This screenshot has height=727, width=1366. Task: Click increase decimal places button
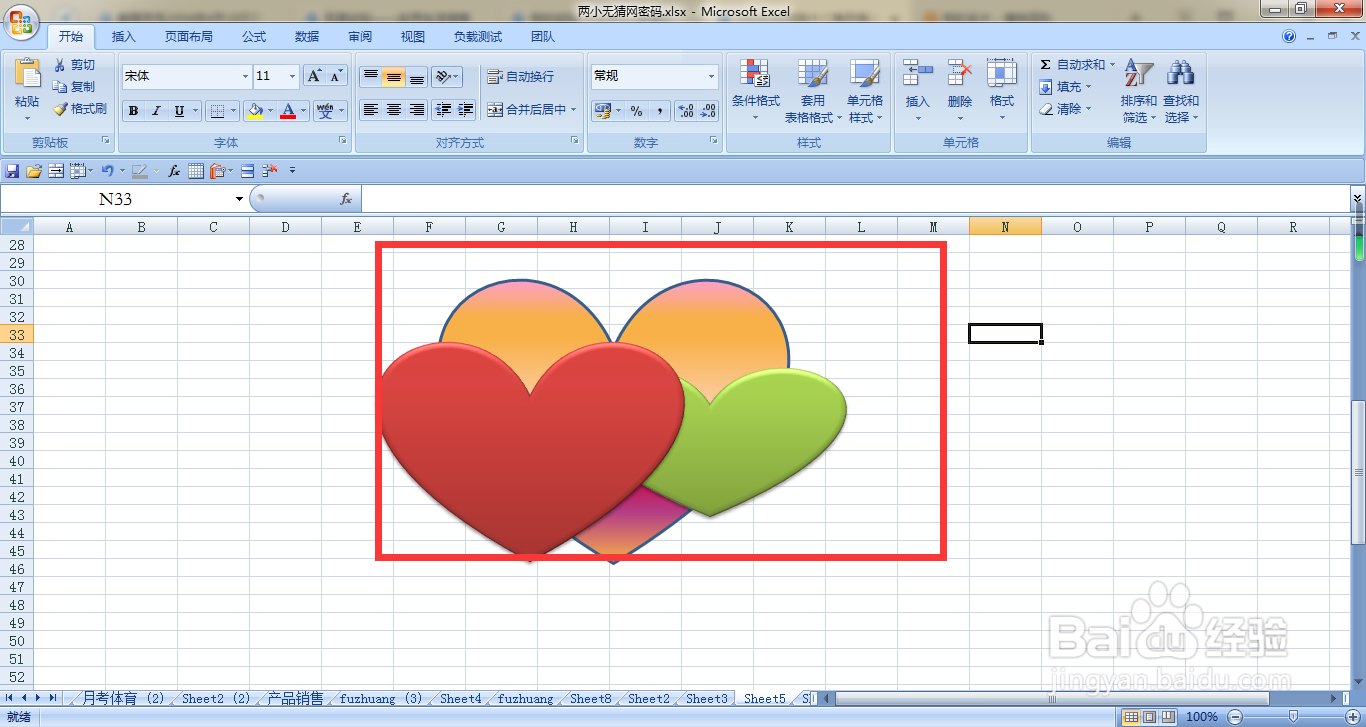(686, 111)
